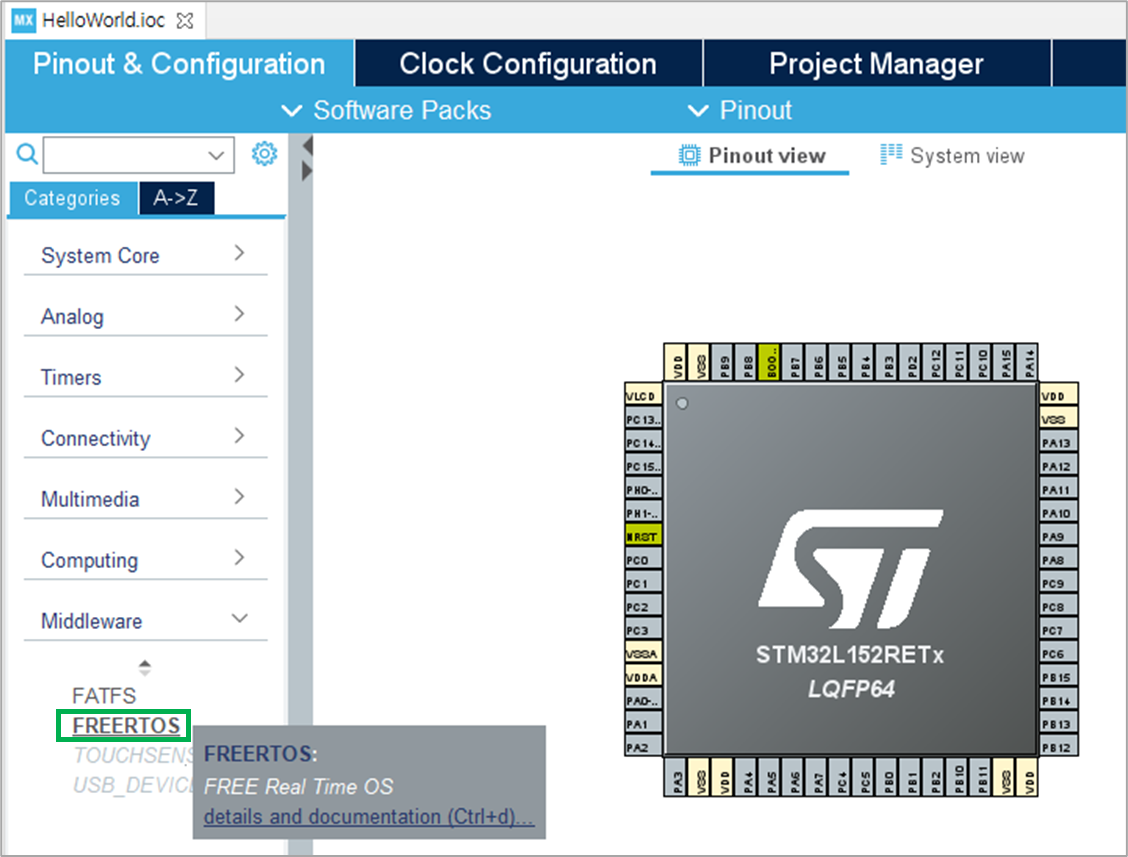The height and width of the screenshot is (857, 1128).
Task: Click the MX icon on HelloWorld.ioc tab
Action: coord(23,20)
